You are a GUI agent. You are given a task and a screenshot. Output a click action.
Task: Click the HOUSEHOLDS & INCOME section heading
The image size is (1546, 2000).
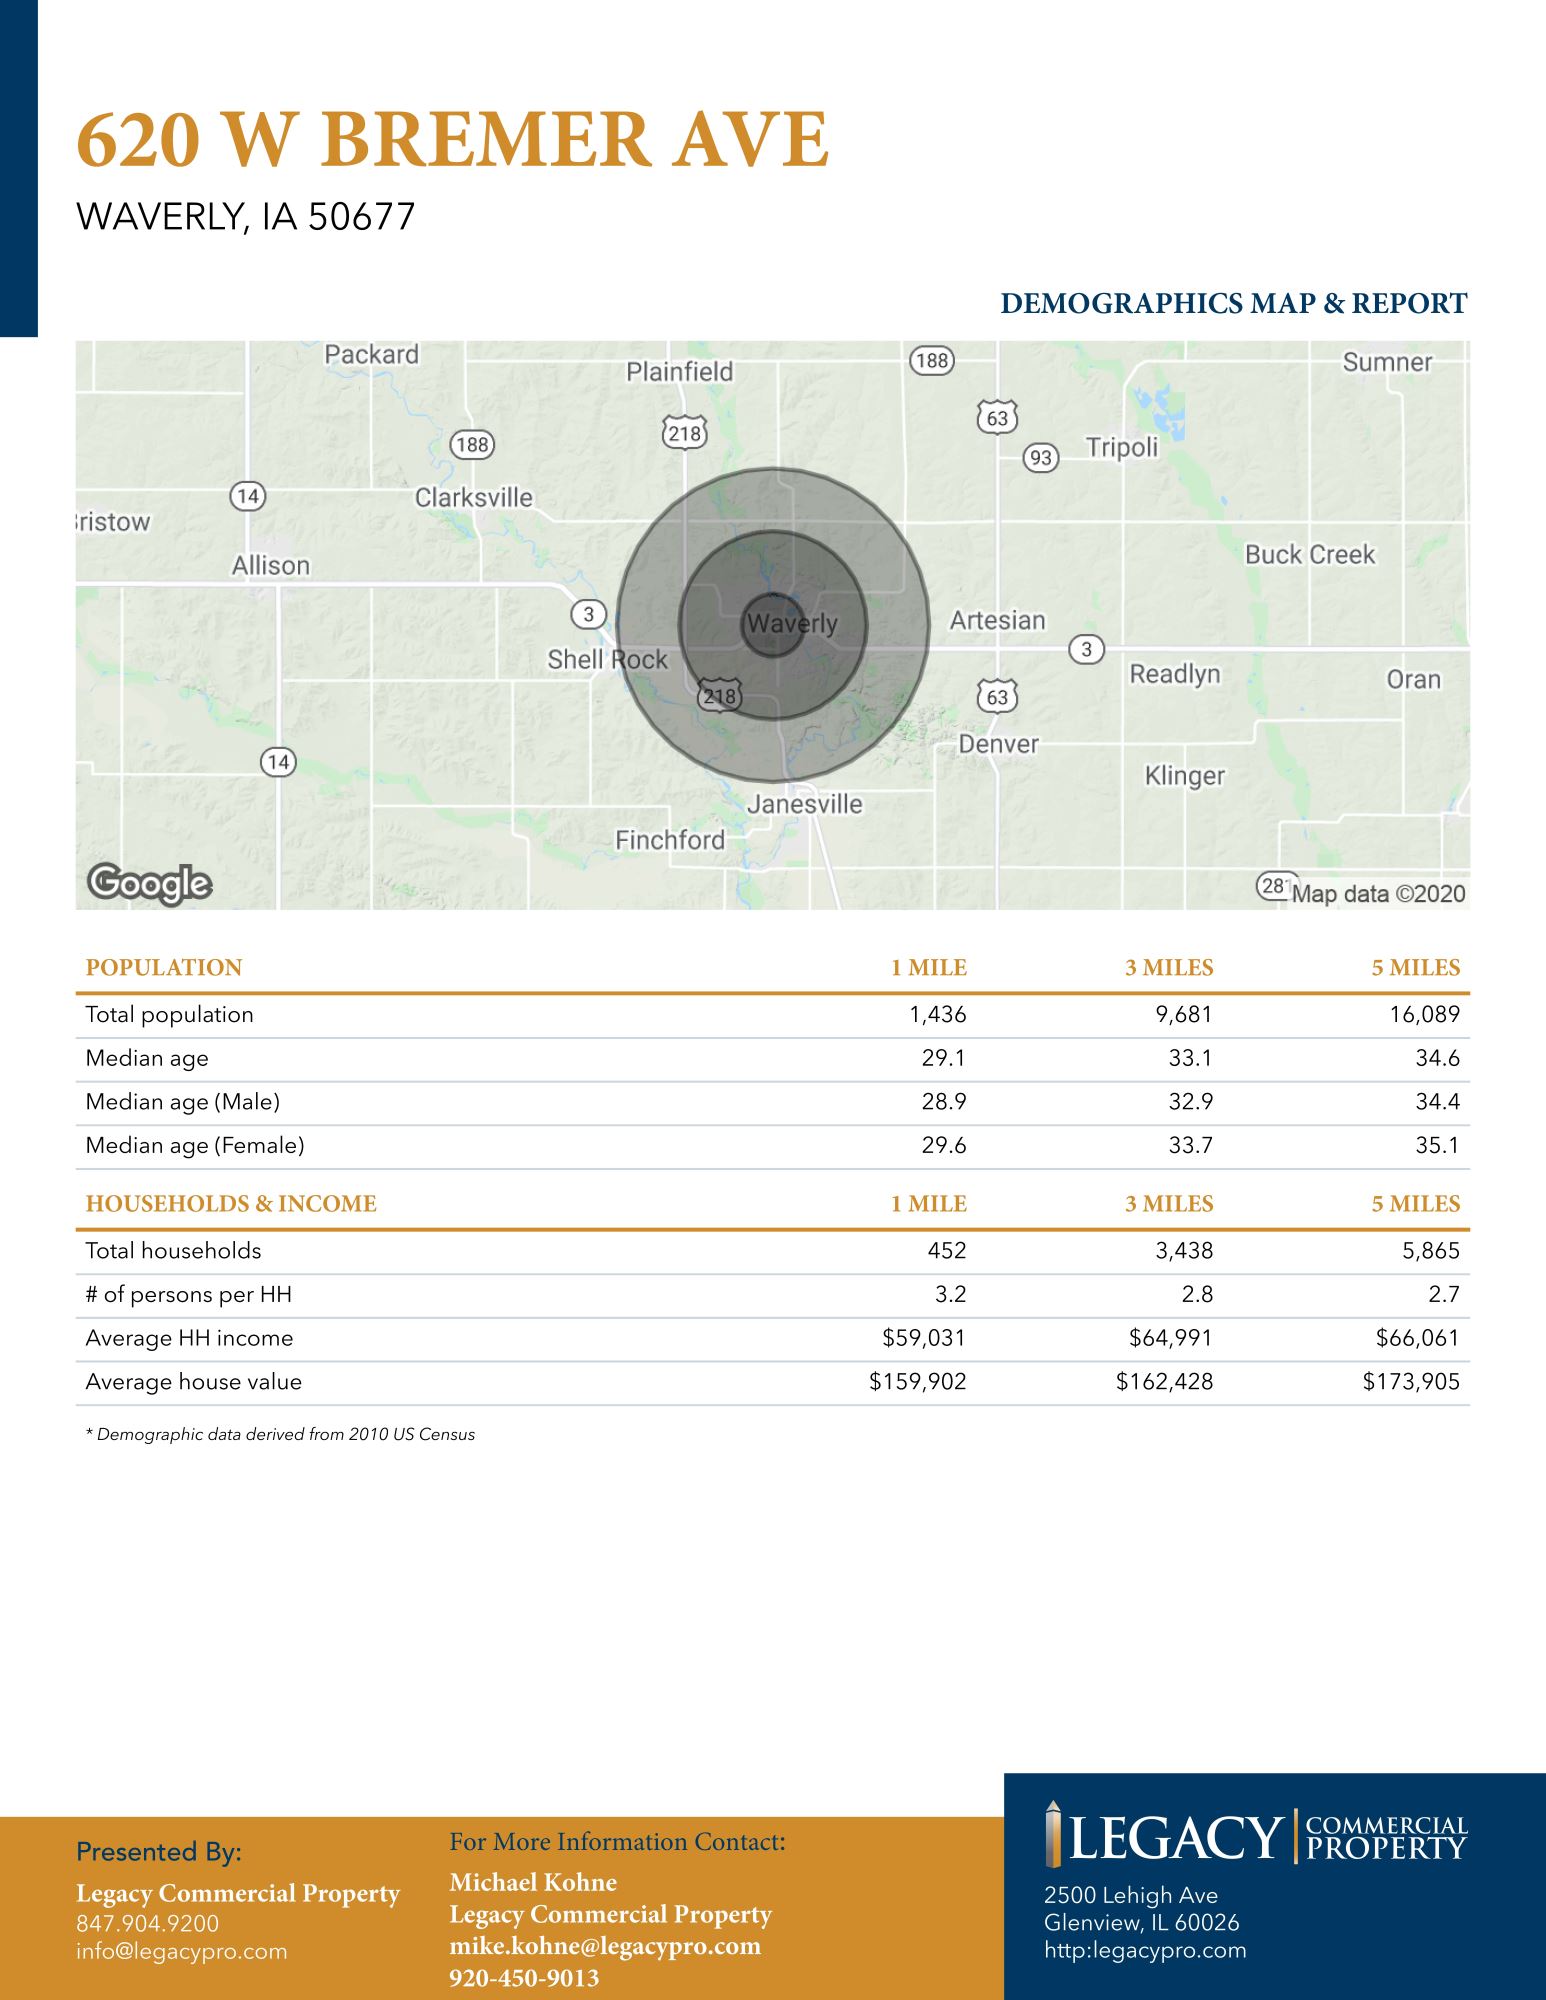point(231,1204)
